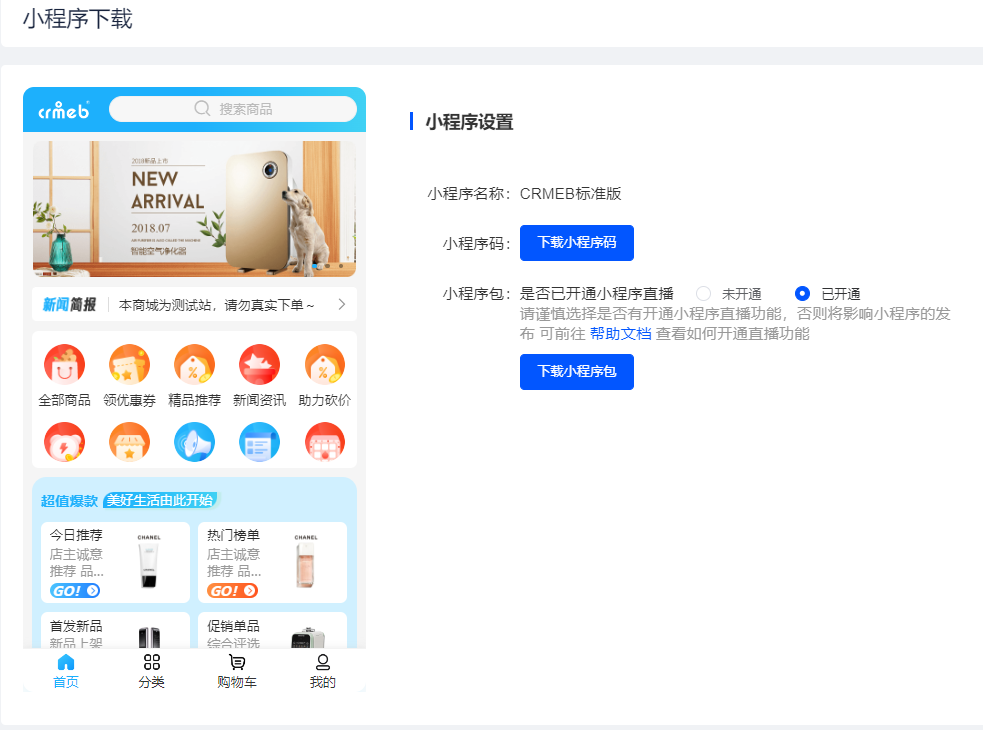The image size is (983, 730).
Task: Switch to the 分类 category tab
Action: click(152, 671)
